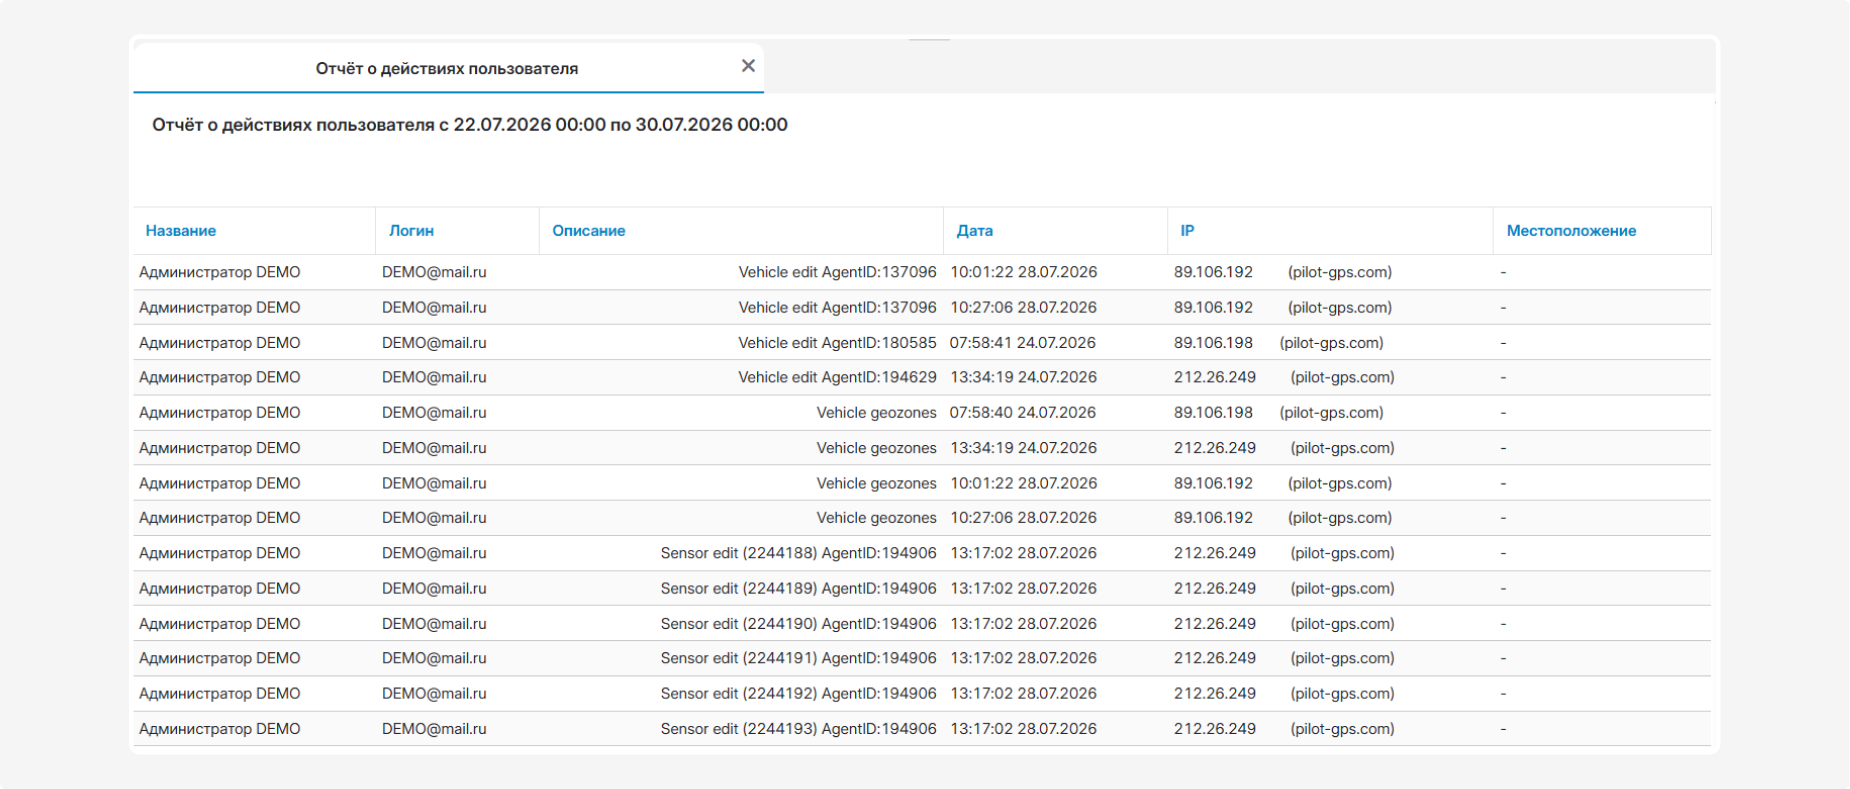The image size is (1850, 789).
Task: Select 'Sensor edit (2244189) AgentID:194906' cell
Action: [x=798, y=589]
